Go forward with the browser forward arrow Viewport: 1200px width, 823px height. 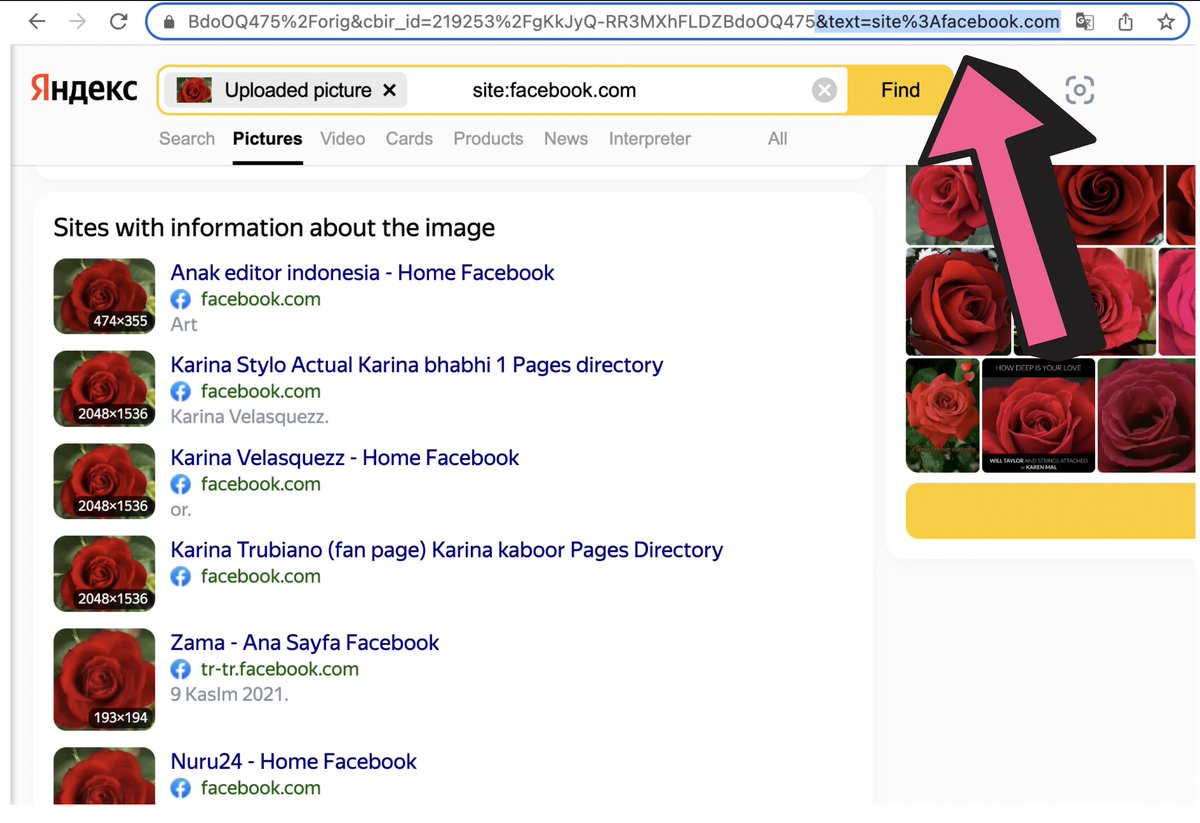[x=78, y=21]
